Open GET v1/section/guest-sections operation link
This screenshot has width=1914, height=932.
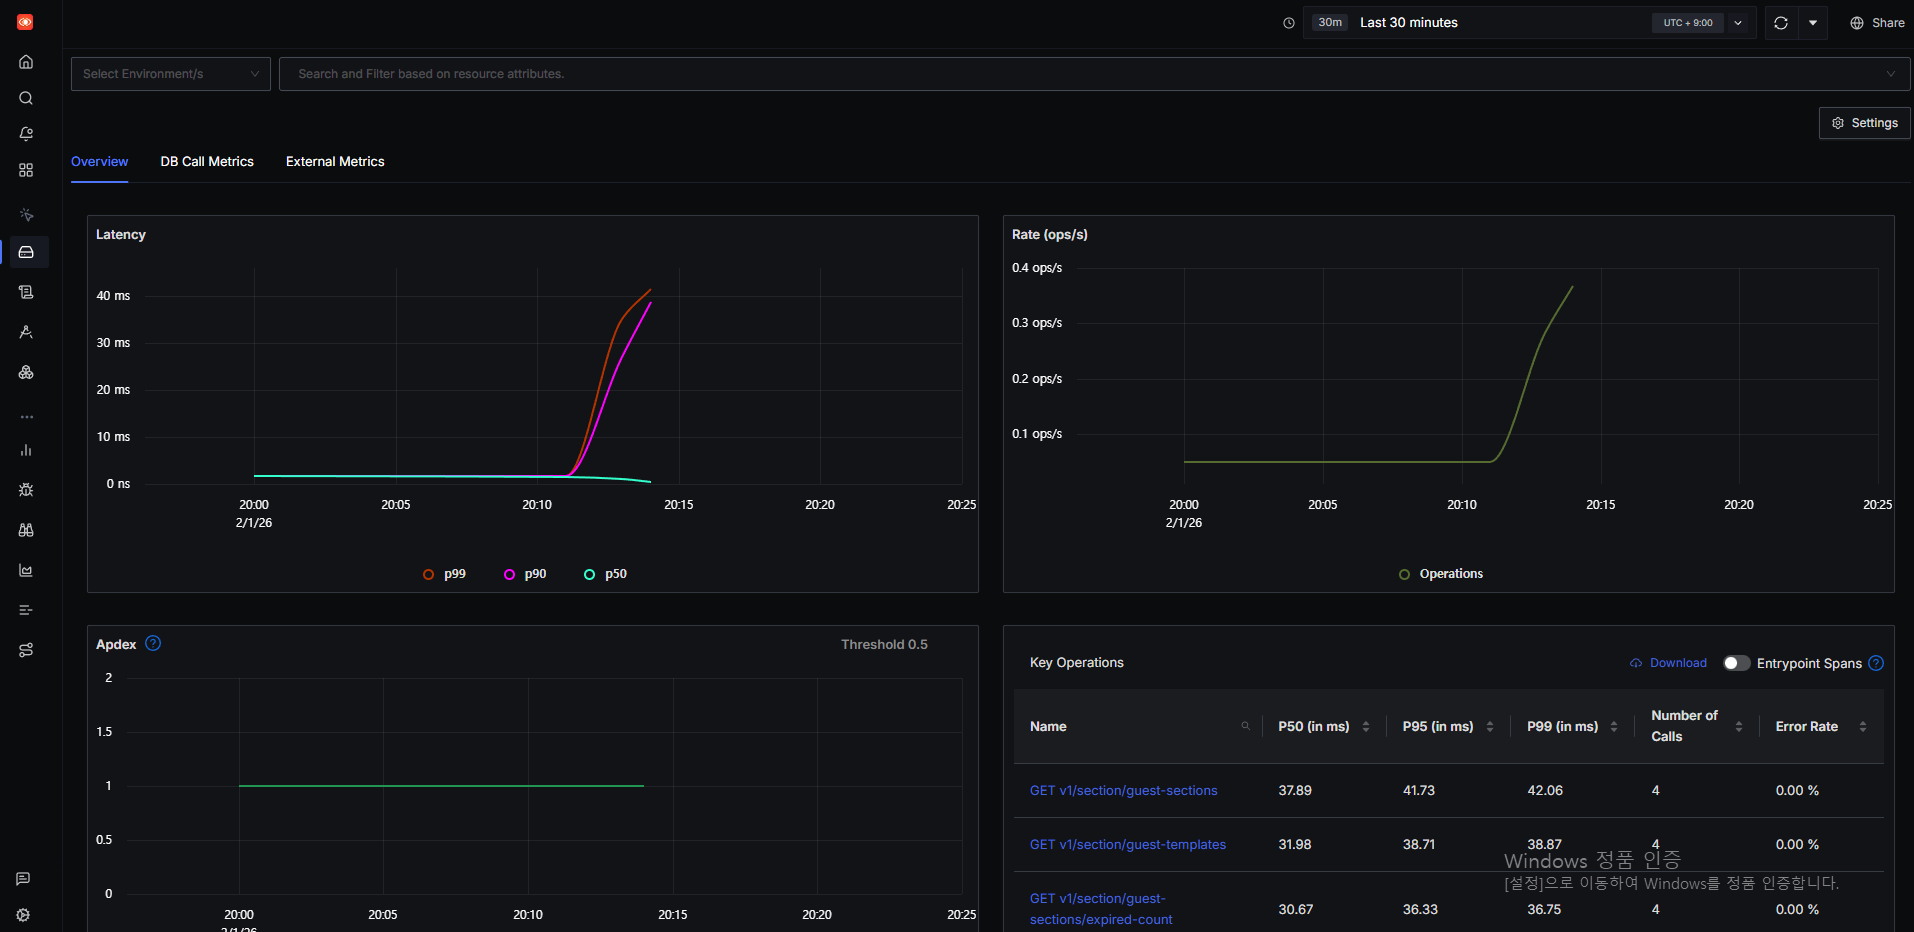pos(1123,791)
